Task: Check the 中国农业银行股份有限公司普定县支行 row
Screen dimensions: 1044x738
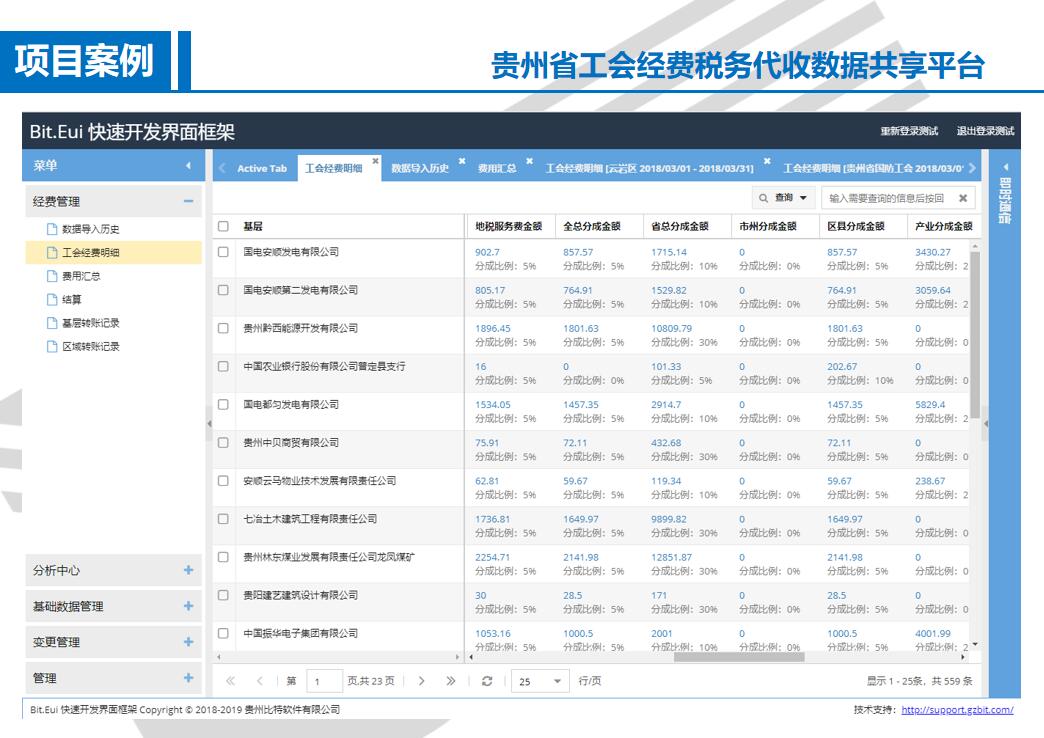Action: [x=224, y=366]
